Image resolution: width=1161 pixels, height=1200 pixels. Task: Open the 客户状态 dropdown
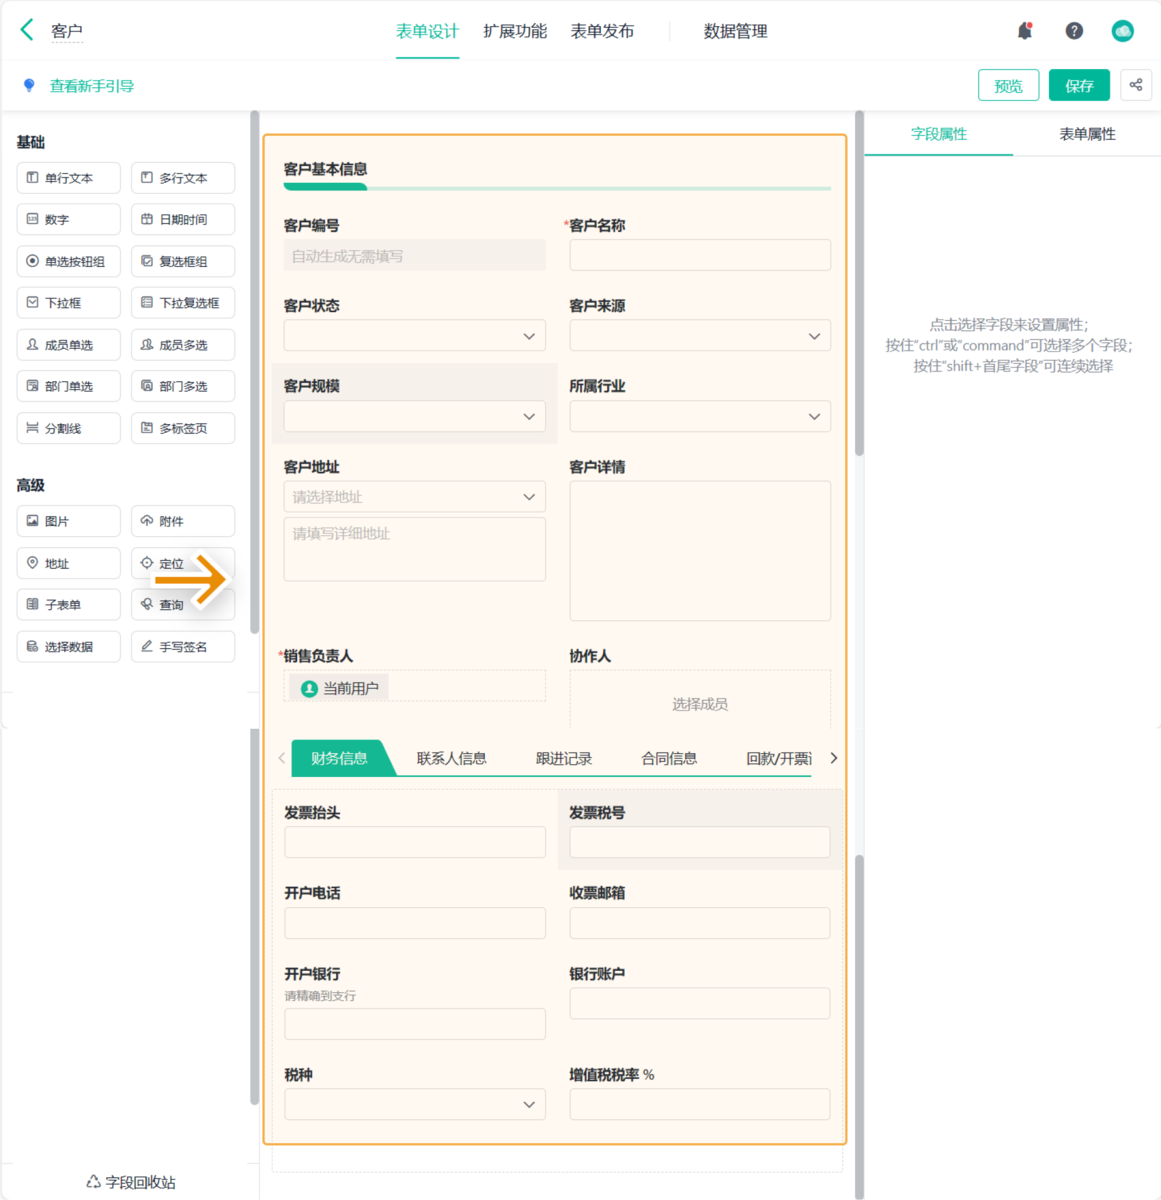point(414,335)
